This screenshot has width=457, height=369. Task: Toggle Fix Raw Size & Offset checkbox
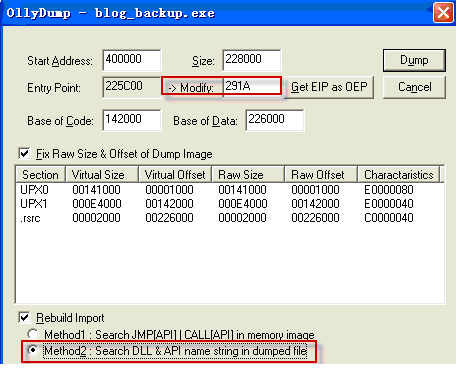pyautogui.click(x=24, y=154)
